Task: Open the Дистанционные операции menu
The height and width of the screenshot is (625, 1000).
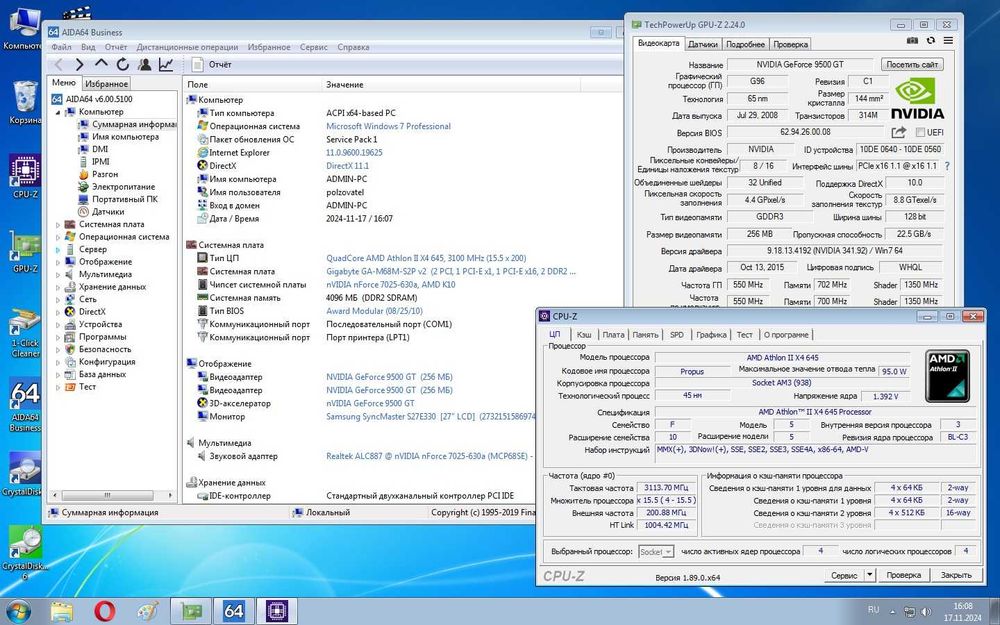Action: point(187,47)
